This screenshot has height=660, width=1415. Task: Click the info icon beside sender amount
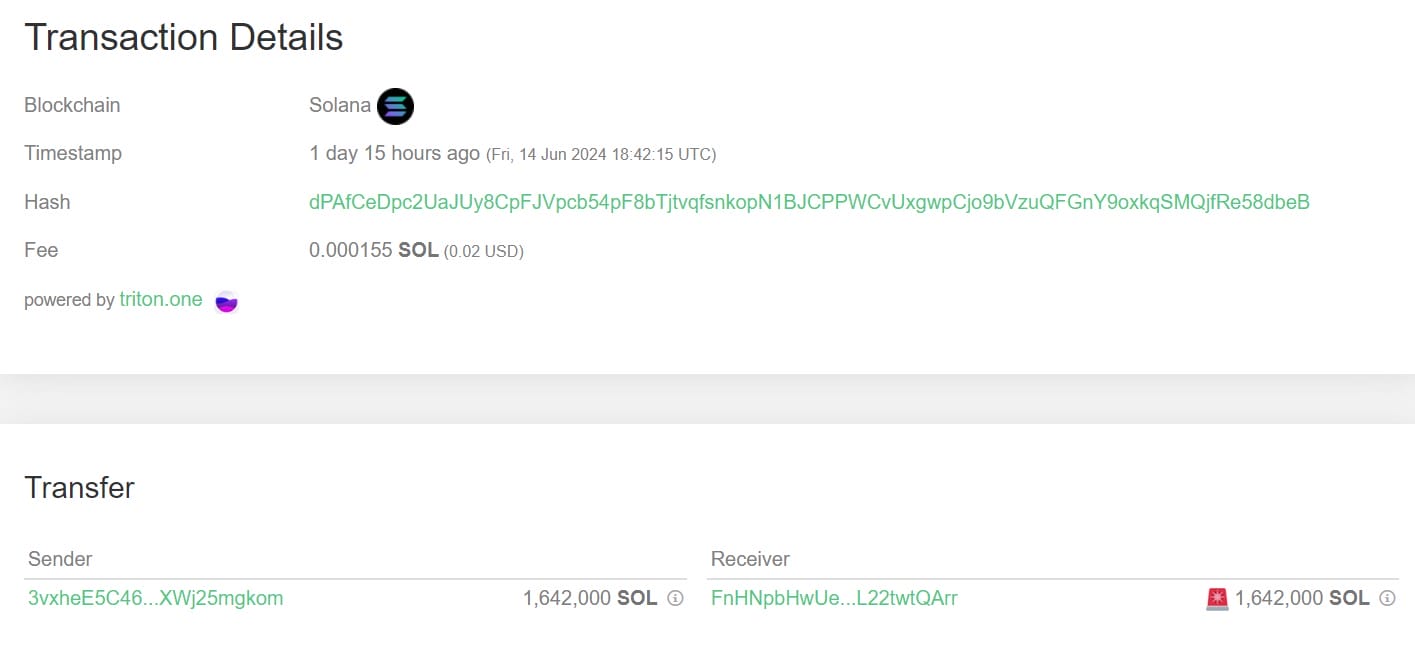pyautogui.click(x=675, y=599)
